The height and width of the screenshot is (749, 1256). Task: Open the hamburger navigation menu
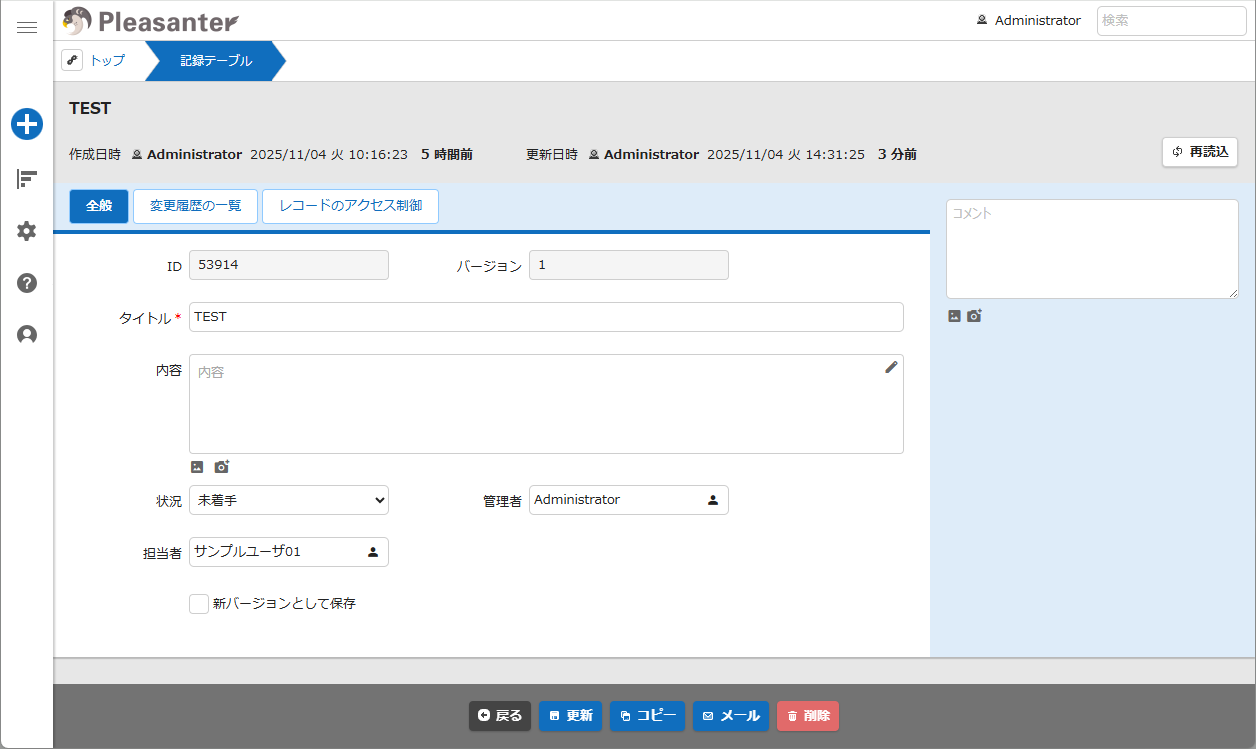pos(27,28)
